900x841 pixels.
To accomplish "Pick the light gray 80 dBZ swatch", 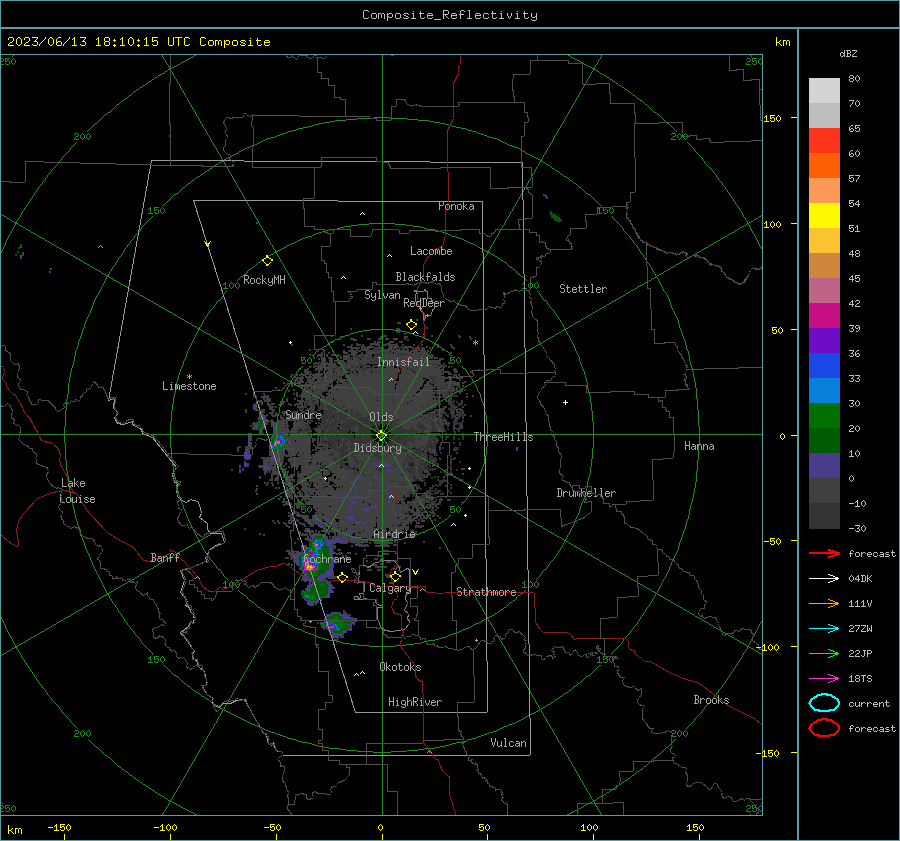I will (x=824, y=91).
